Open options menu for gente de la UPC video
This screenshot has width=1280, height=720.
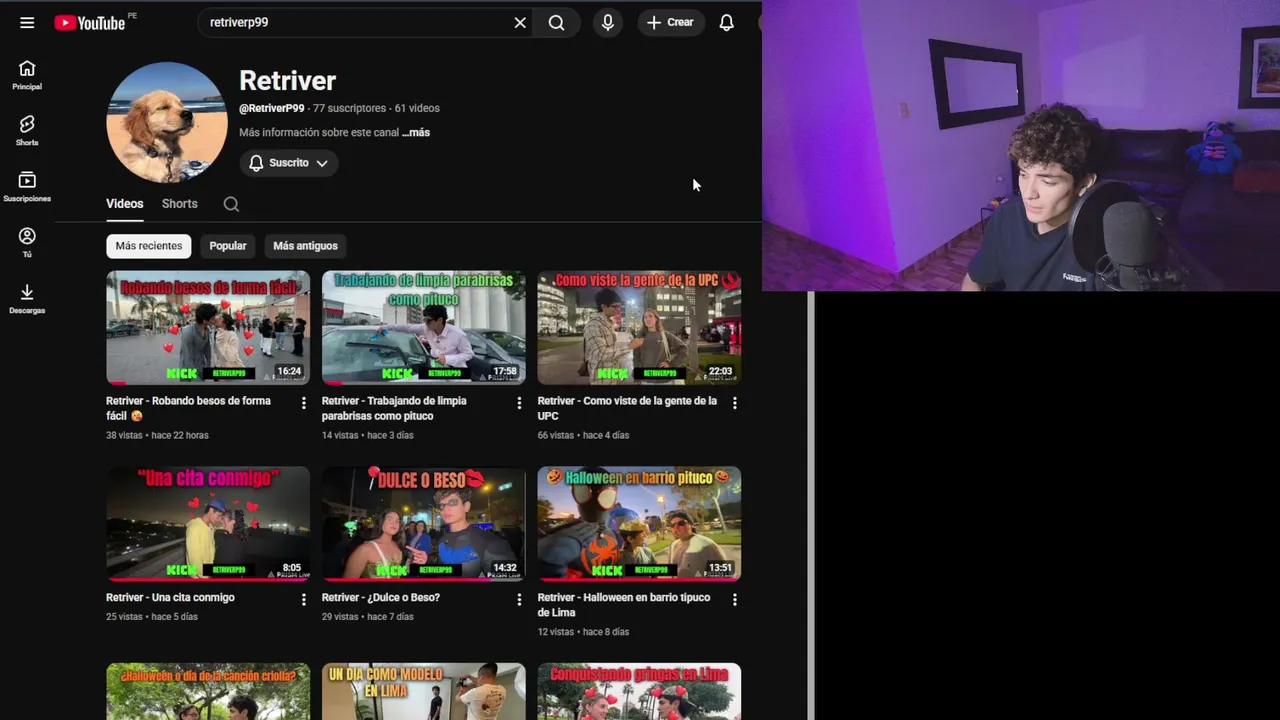(735, 403)
